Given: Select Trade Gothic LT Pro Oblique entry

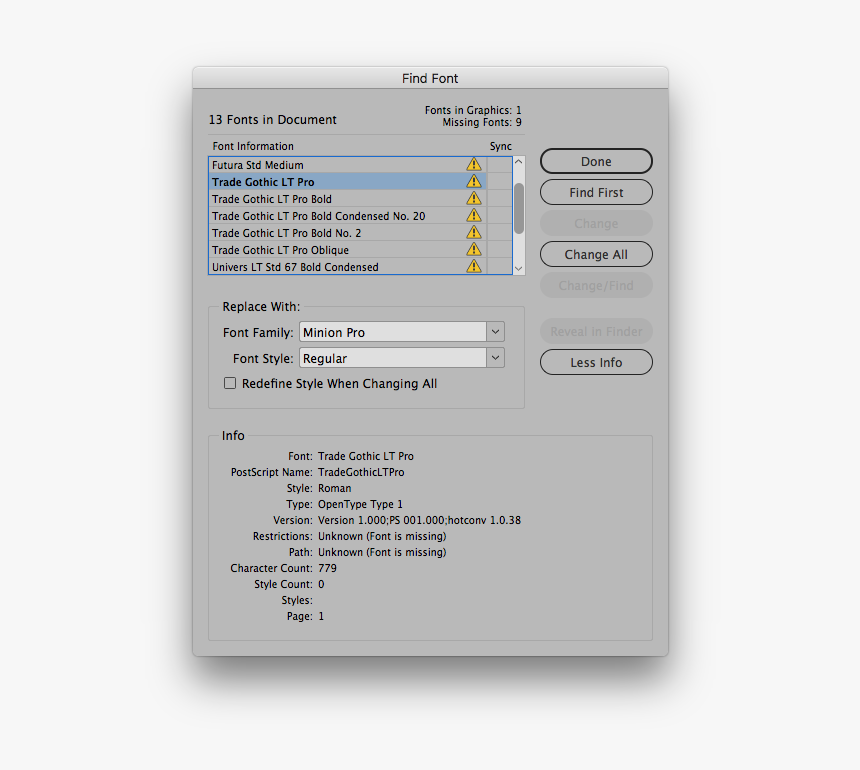Looking at the screenshot, I should click(348, 250).
